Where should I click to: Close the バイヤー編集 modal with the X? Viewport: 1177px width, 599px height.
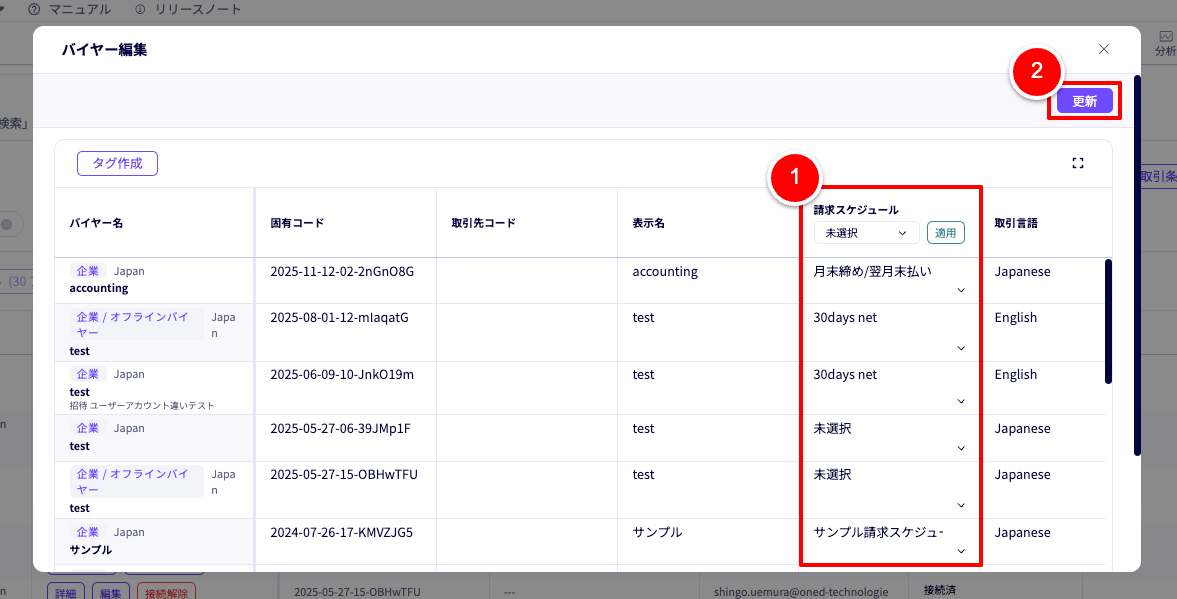click(x=1103, y=49)
